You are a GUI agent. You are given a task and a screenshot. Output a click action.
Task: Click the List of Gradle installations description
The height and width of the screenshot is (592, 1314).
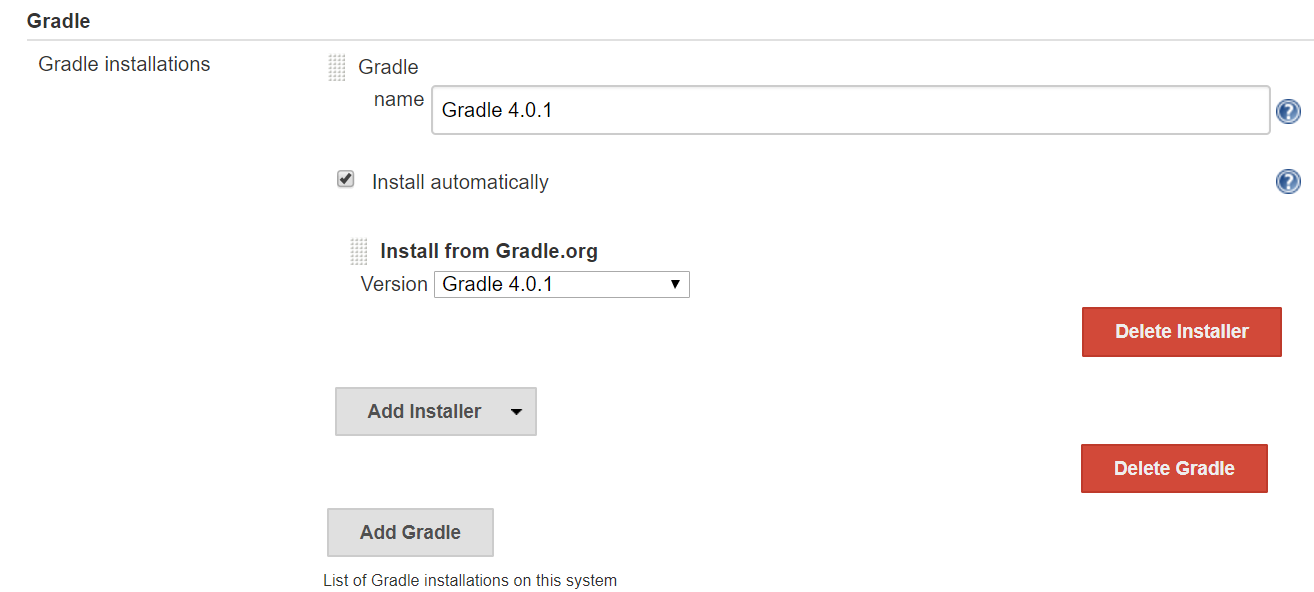[x=470, y=580]
